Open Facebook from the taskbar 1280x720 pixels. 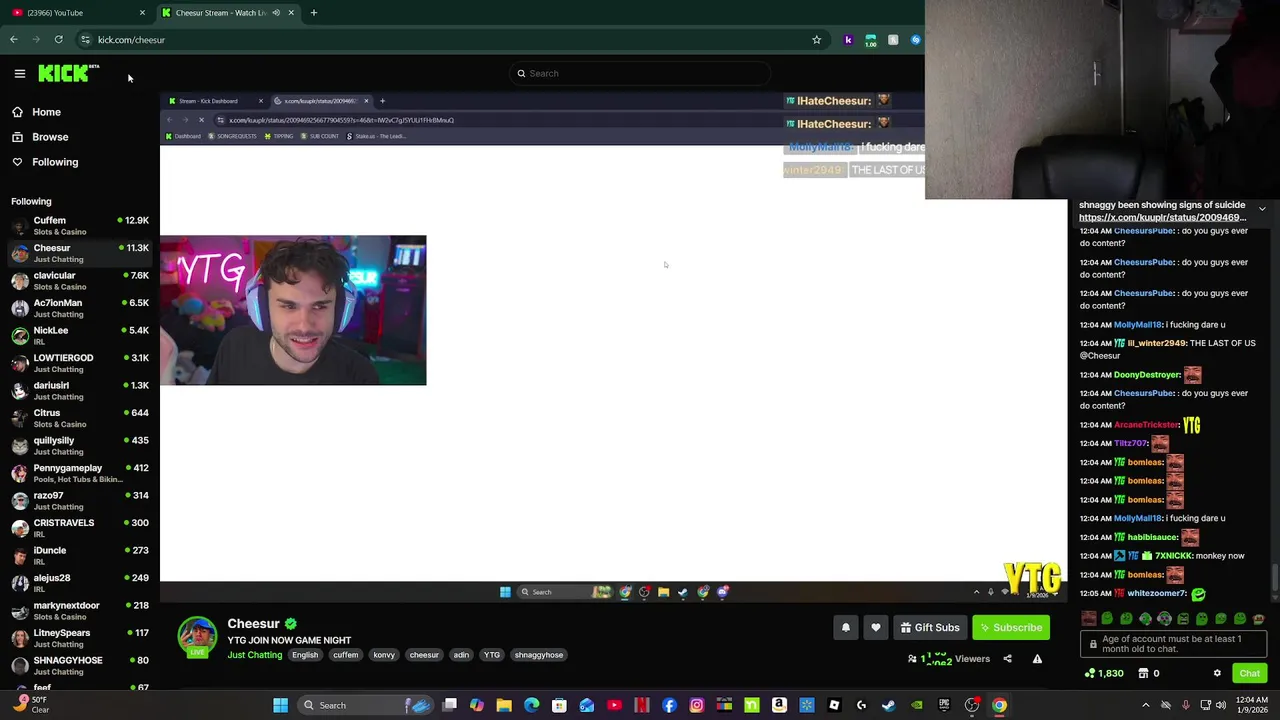pyautogui.click(x=669, y=705)
